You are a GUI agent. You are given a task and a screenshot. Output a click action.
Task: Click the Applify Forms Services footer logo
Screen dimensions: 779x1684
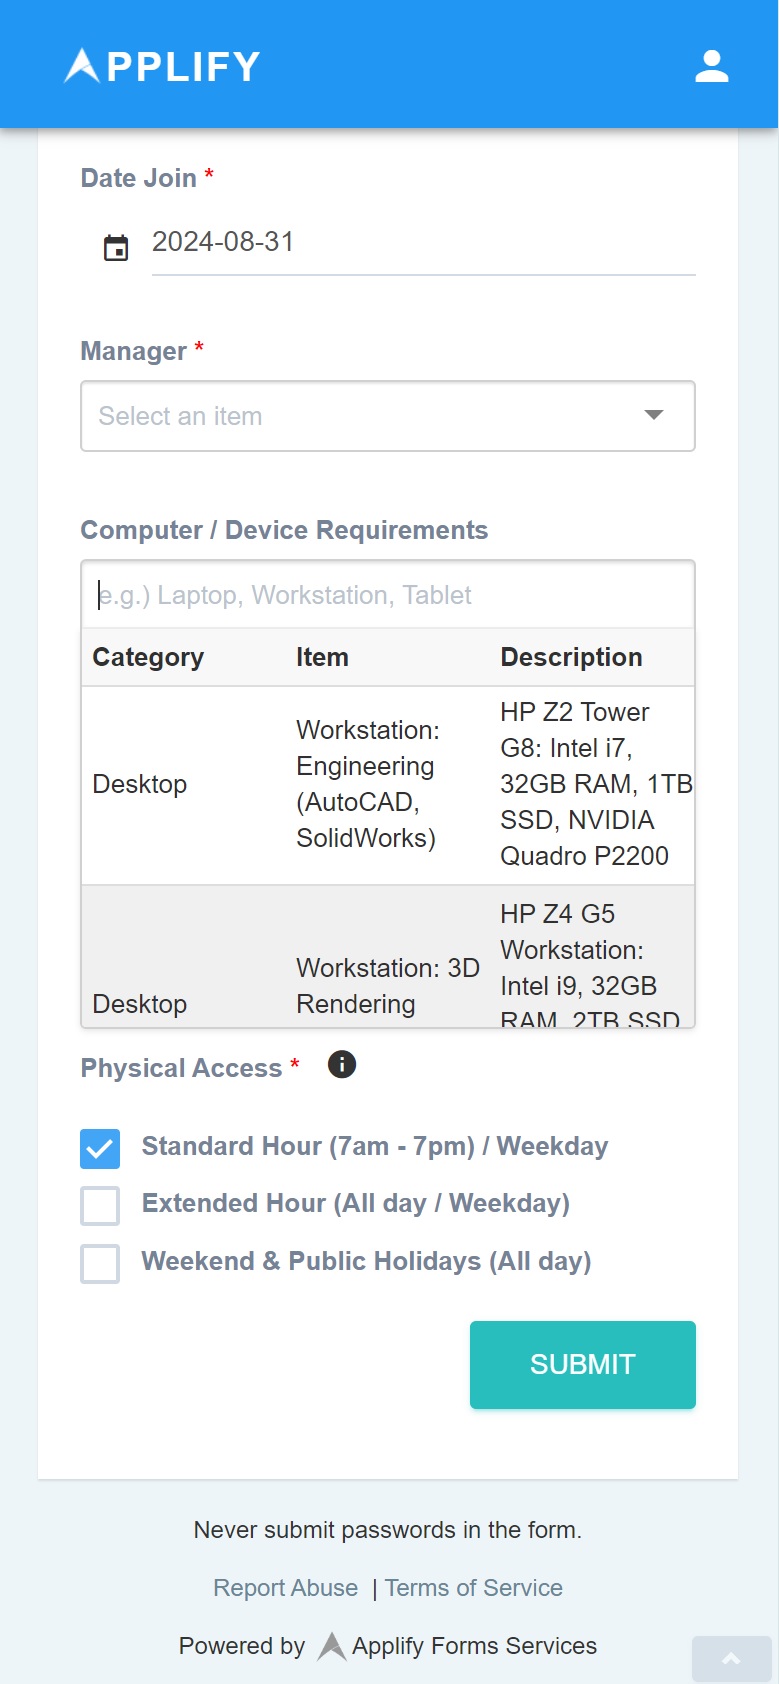click(x=332, y=1646)
